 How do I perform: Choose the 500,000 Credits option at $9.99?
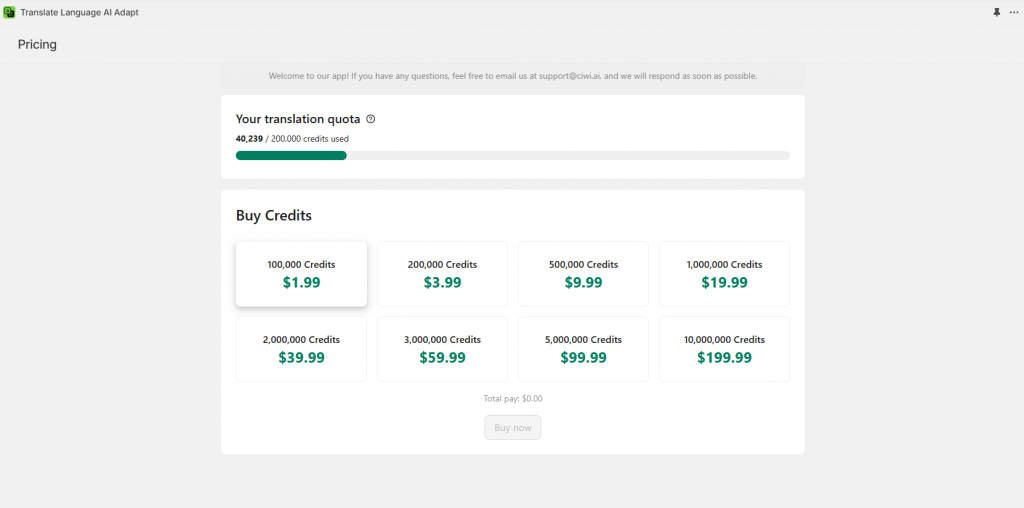click(583, 274)
